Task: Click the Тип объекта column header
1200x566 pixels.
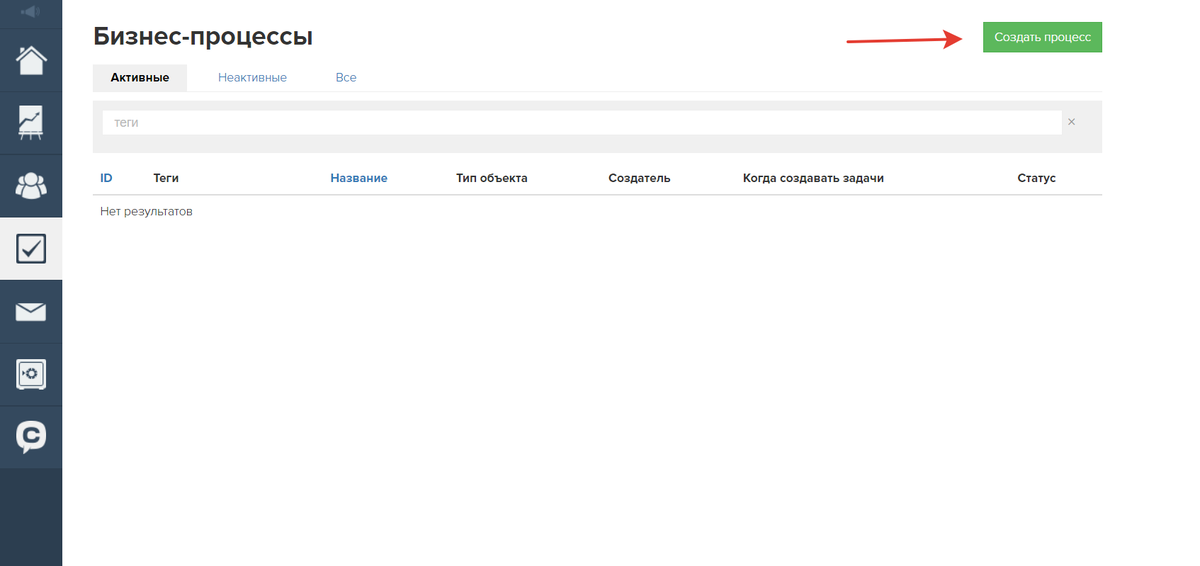Action: coord(491,178)
